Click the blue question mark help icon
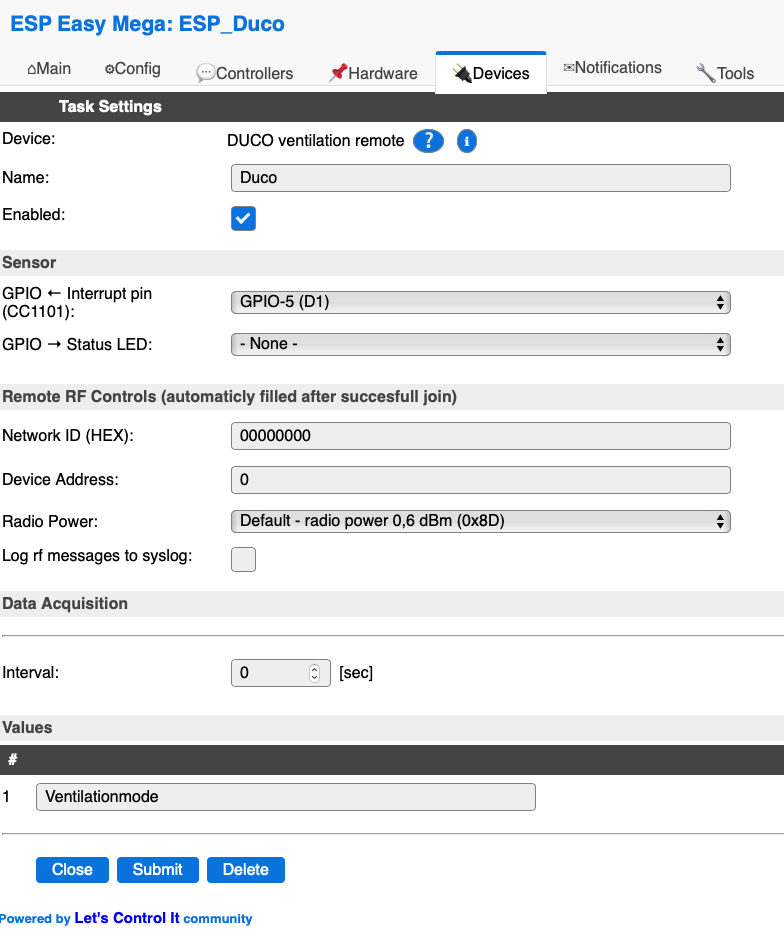This screenshot has width=784, height=937. [x=428, y=141]
